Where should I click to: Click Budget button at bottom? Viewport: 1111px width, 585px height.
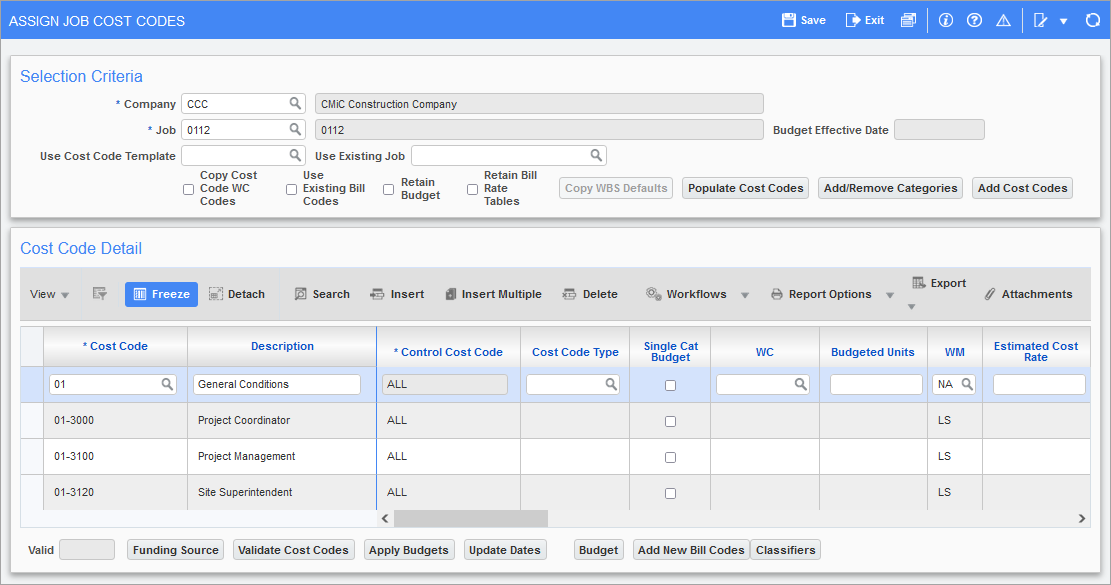point(599,550)
